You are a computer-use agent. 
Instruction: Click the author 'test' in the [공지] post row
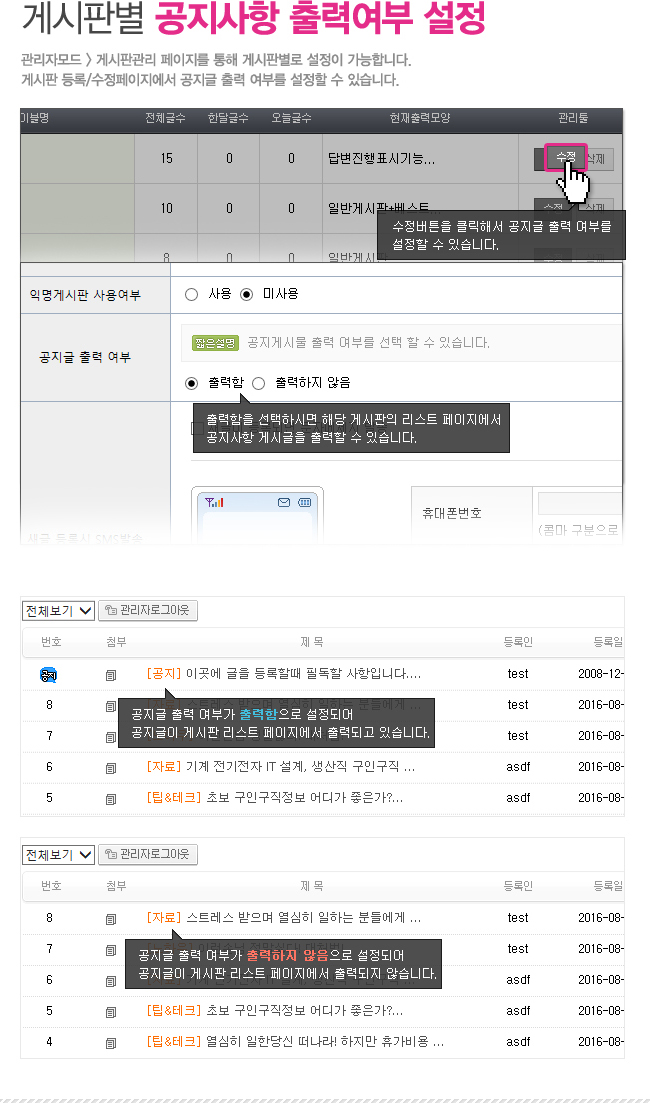click(518, 674)
